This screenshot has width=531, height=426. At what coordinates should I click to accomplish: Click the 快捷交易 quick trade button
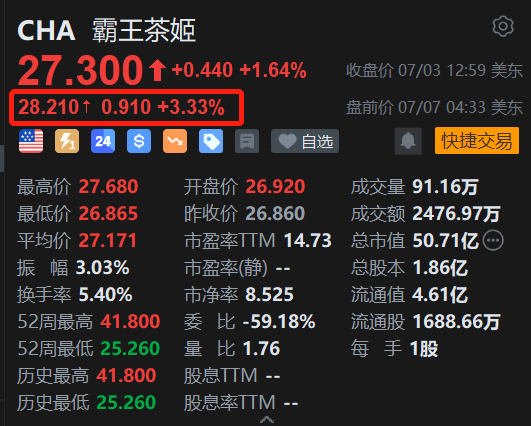click(x=477, y=141)
